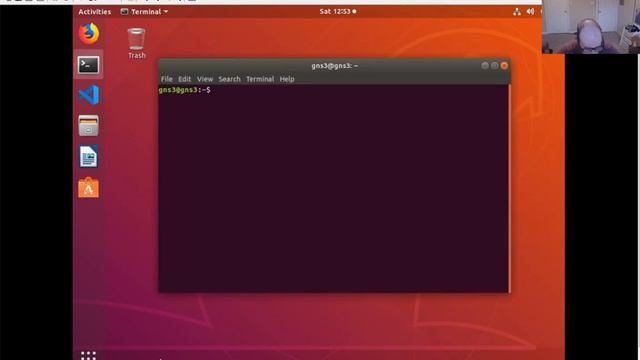Open the Activities overview
This screenshot has width=640, height=360.
click(x=95, y=12)
